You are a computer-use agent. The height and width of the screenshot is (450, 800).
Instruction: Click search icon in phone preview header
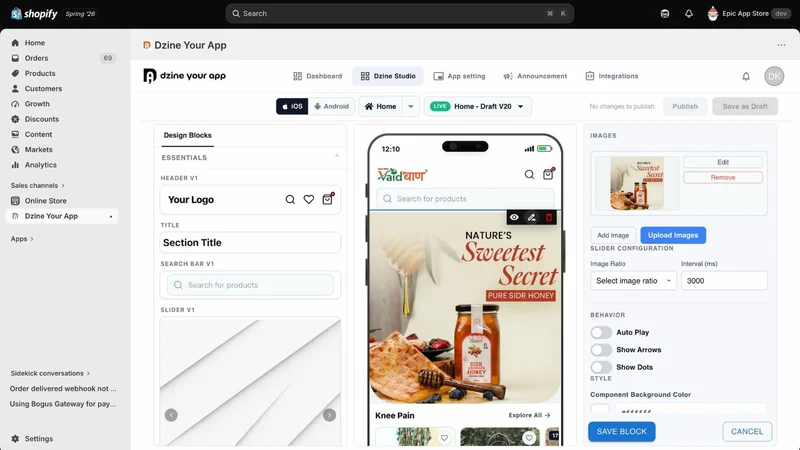click(x=530, y=174)
